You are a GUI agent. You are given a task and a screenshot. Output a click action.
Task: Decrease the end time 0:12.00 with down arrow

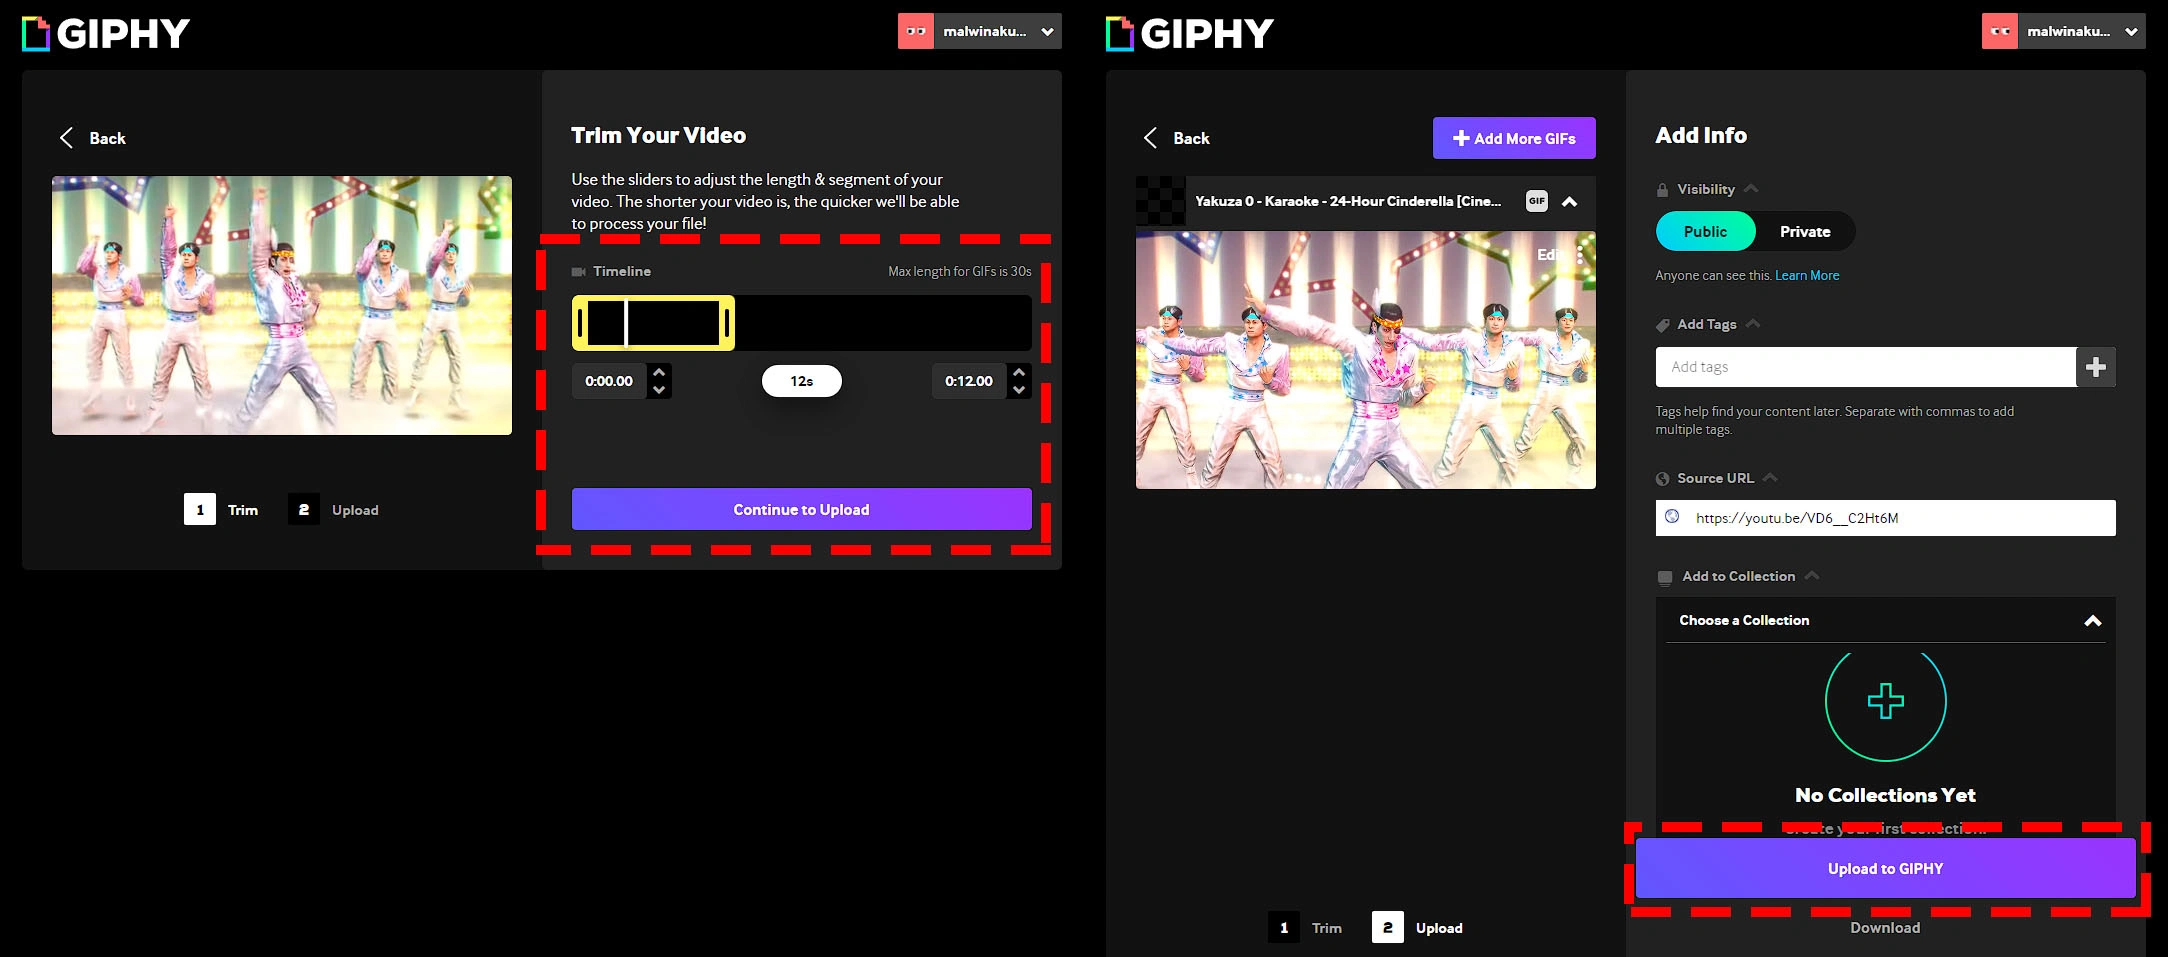click(1019, 390)
